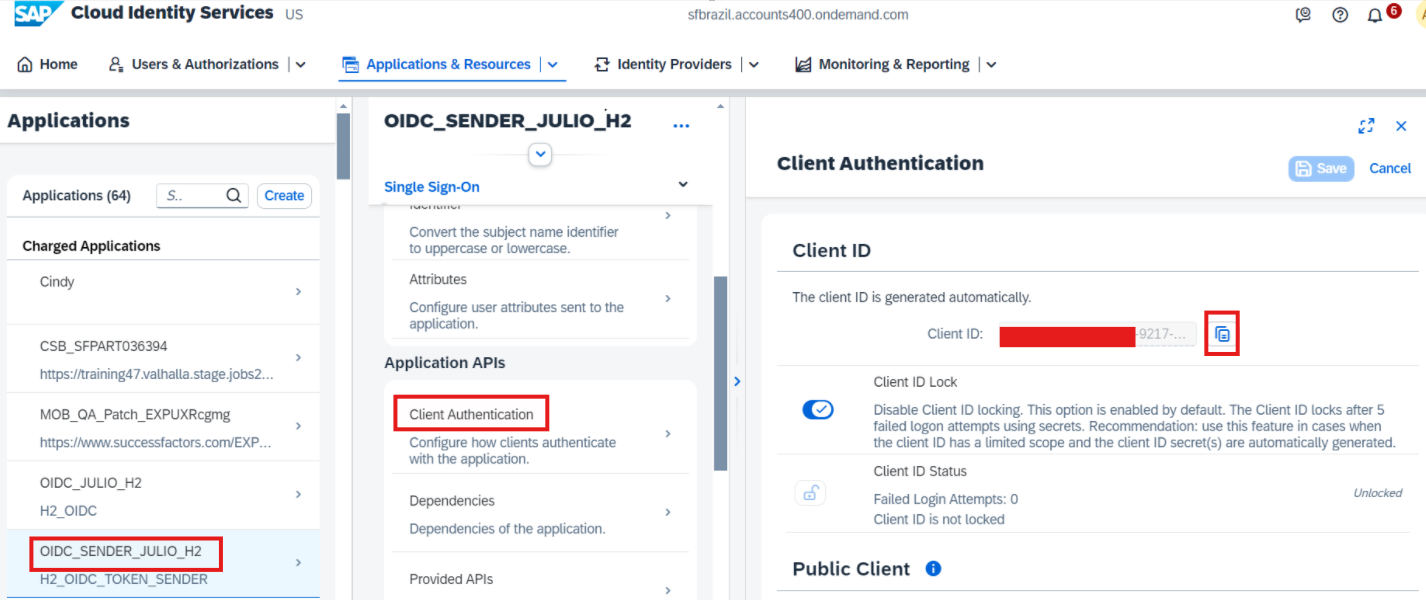This screenshot has width=1426, height=600.
Task: Close the Client Authentication panel
Action: (1401, 126)
